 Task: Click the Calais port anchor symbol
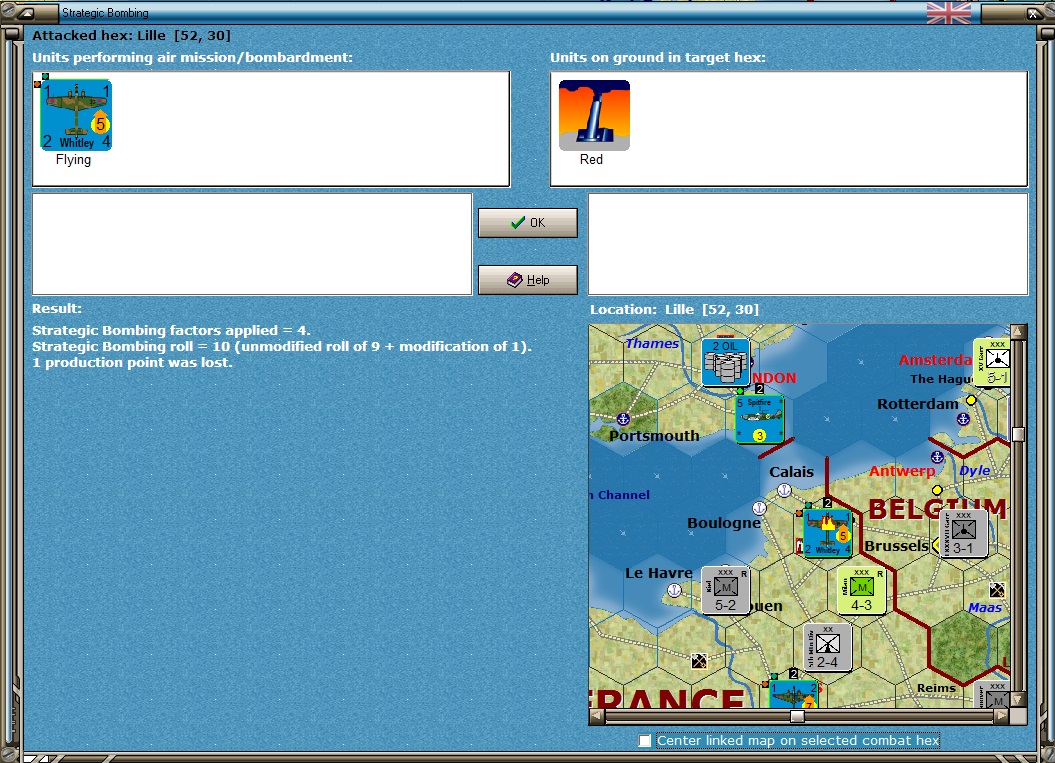pos(784,490)
